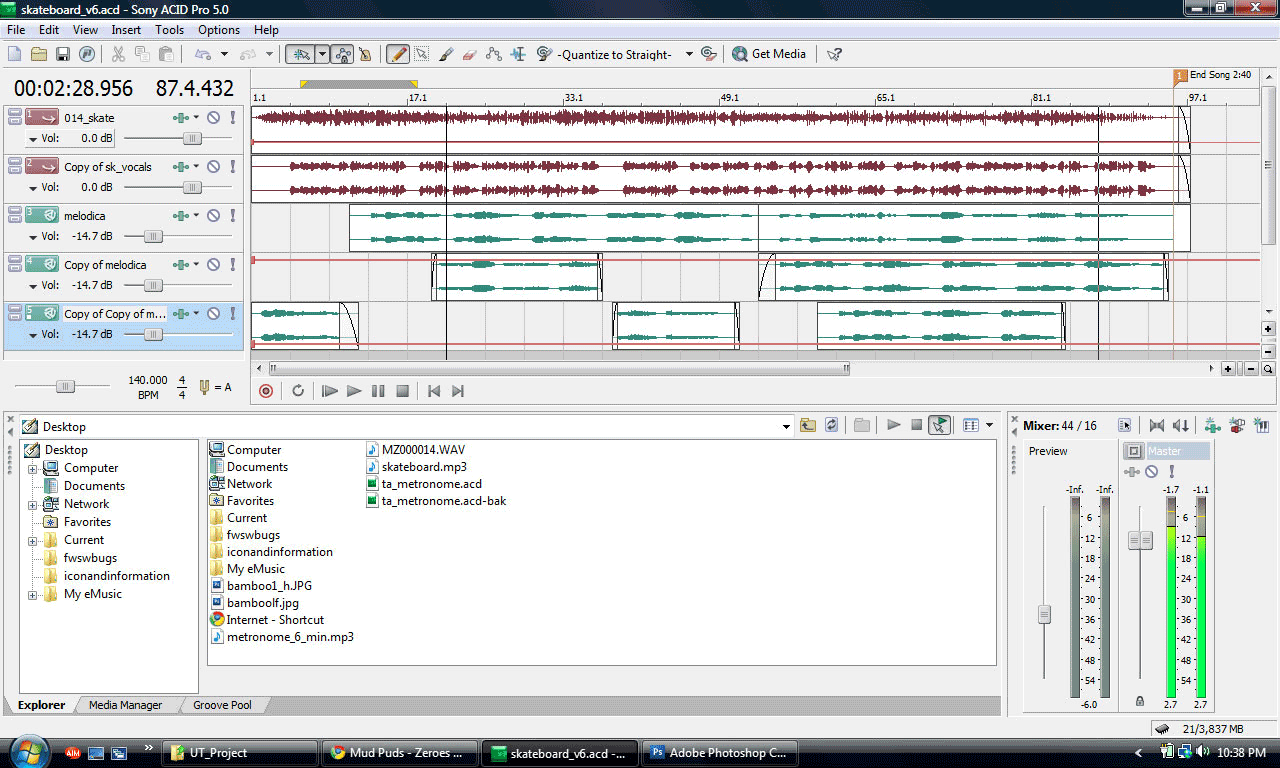Create a new project with the New icon
This screenshot has height=768, width=1280.
15,54
